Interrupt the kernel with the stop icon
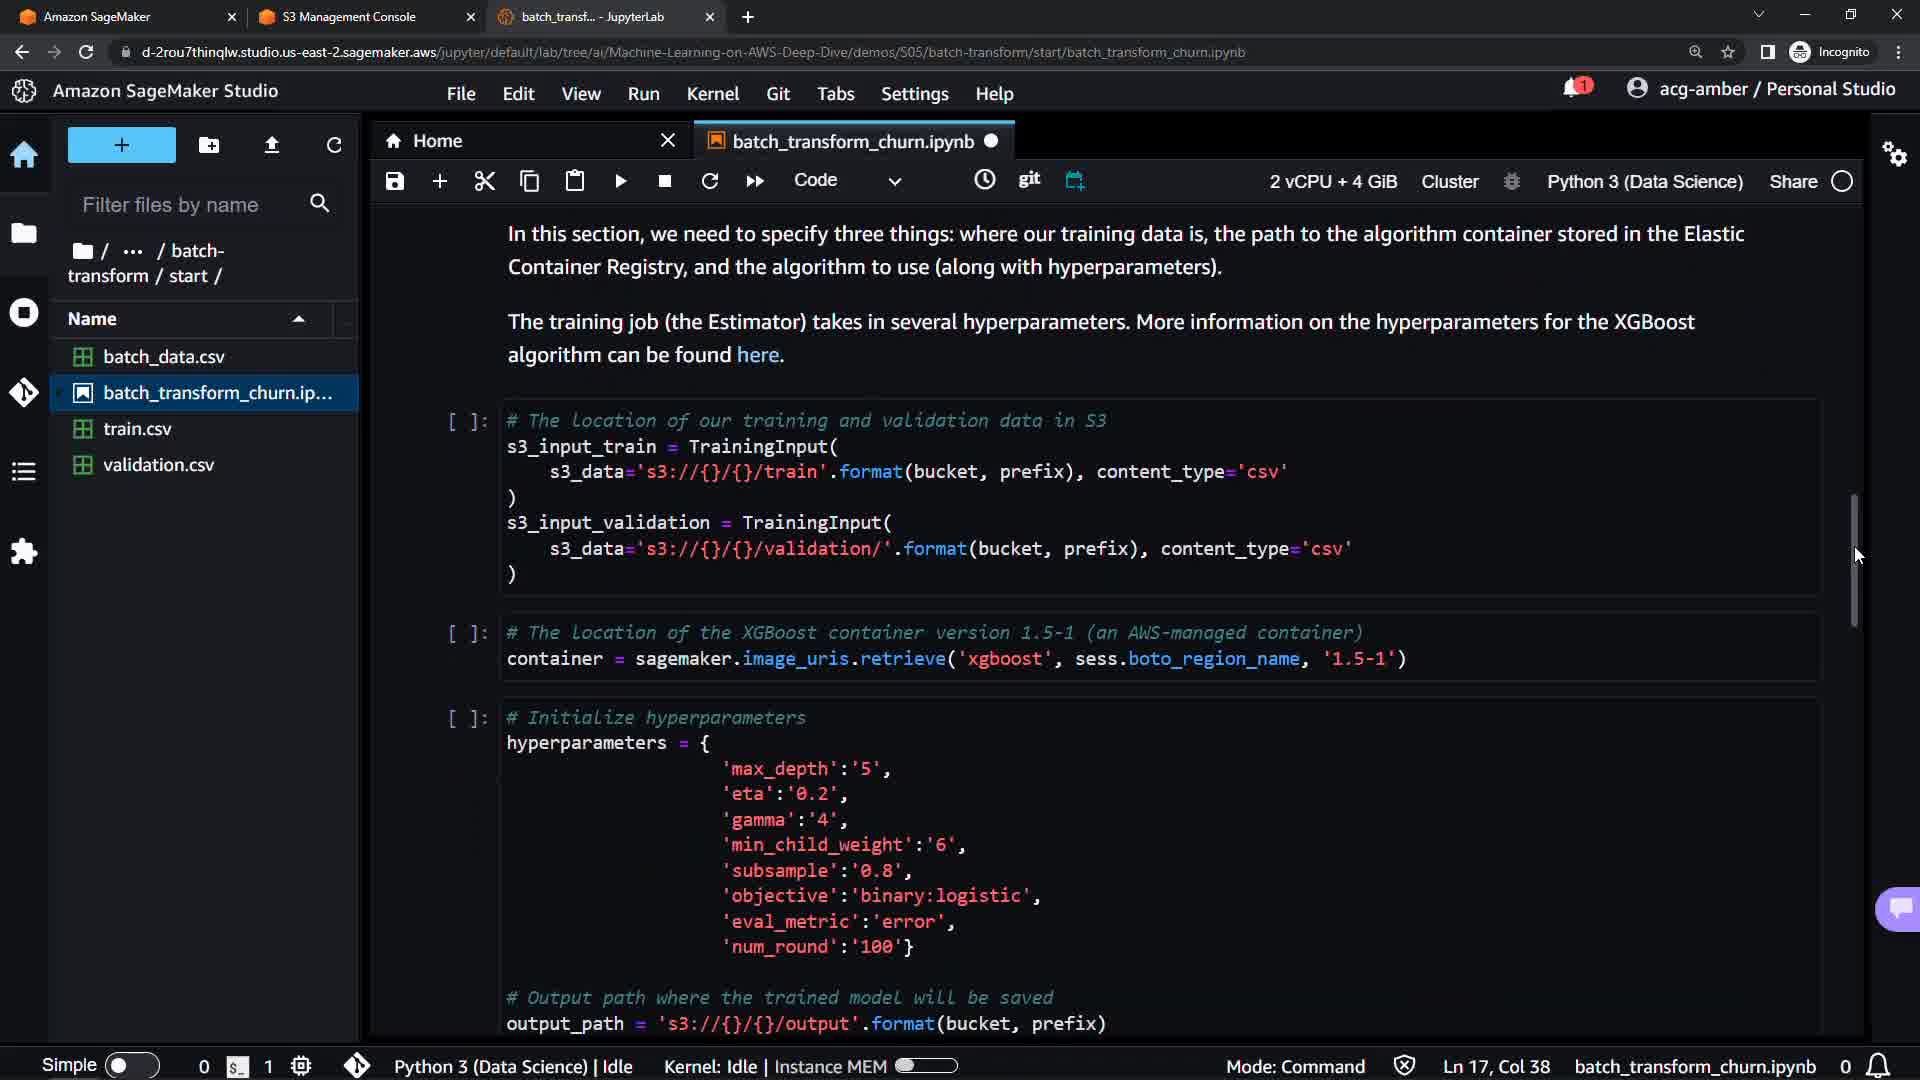The image size is (1920, 1080). [664, 181]
